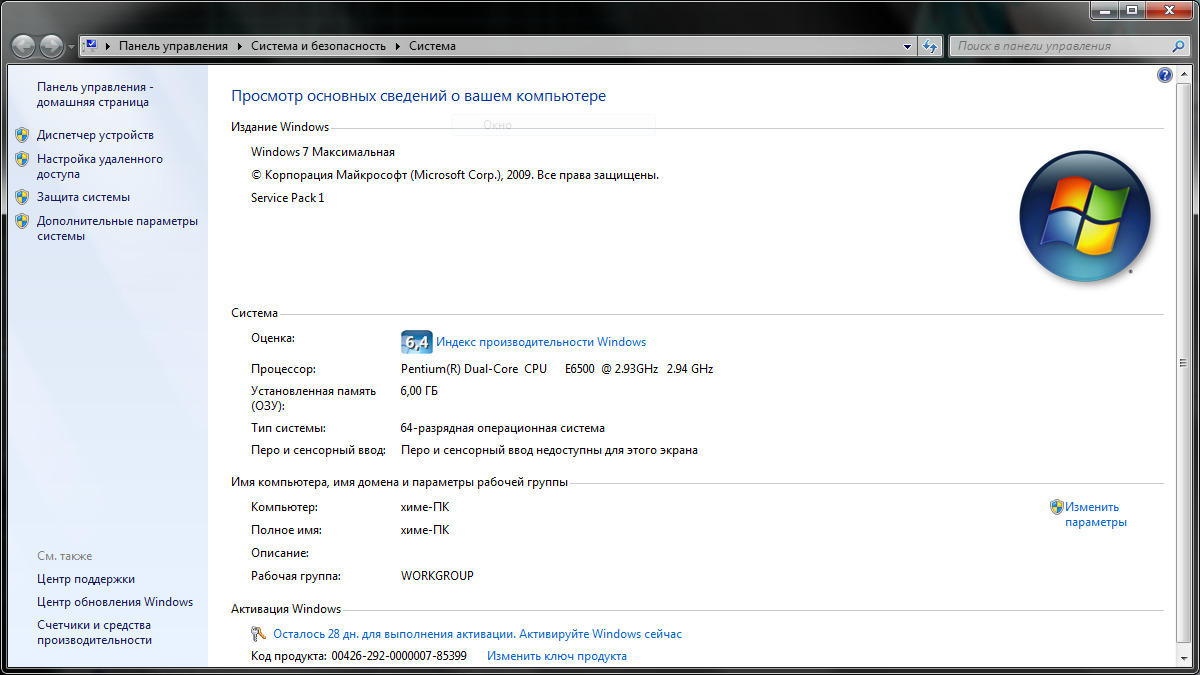Click the 6,4 performance rating badge
Image resolution: width=1200 pixels, height=675 pixels.
[x=416, y=341]
